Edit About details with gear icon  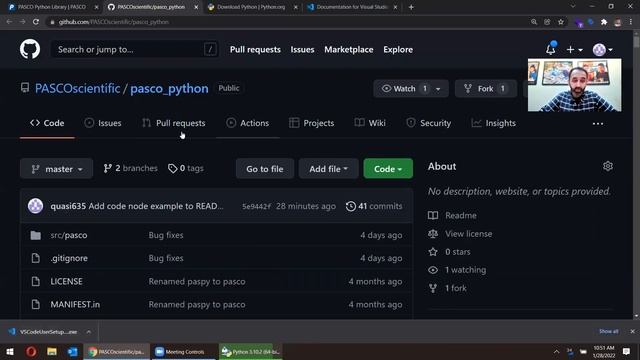(x=608, y=166)
